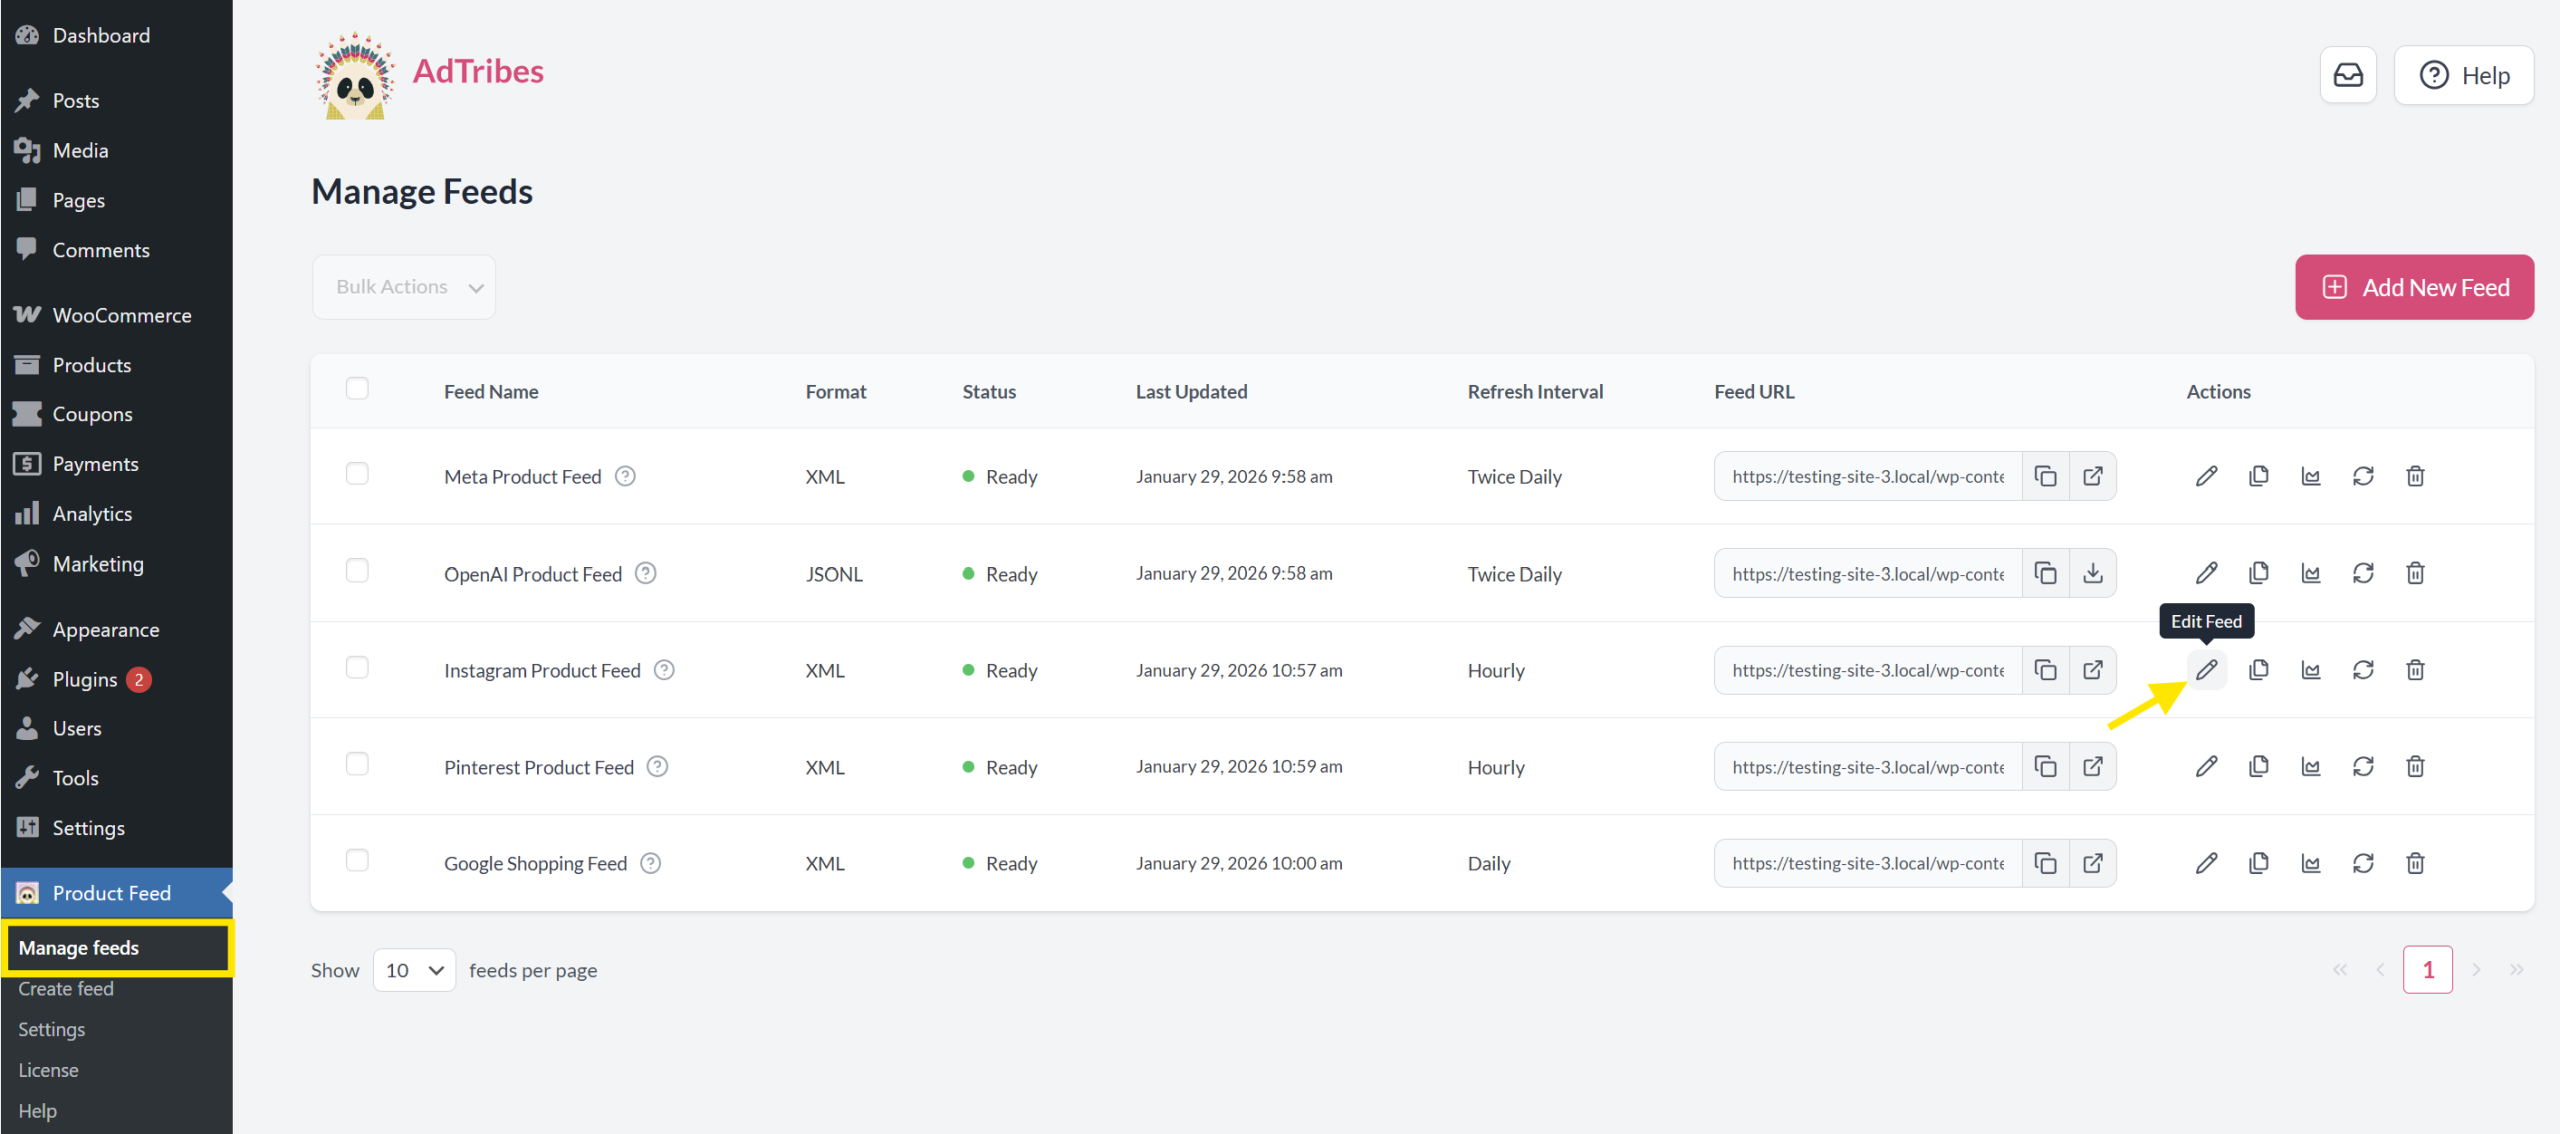Open the Bulk Actions dropdown
This screenshot has width=2560, height=1134.
pyautogui.click(x=404, y=287)
